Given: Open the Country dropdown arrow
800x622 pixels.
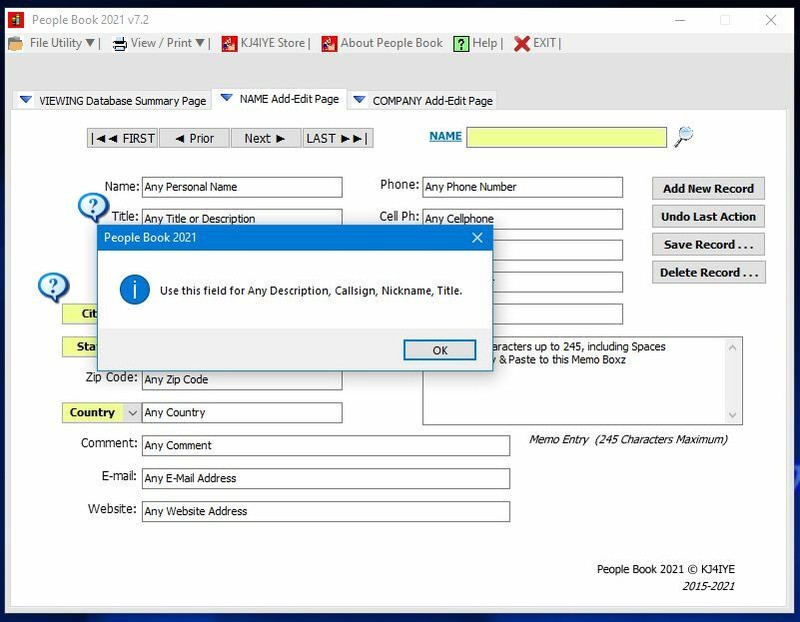Looking at the screenshot, I should [132, 412].
